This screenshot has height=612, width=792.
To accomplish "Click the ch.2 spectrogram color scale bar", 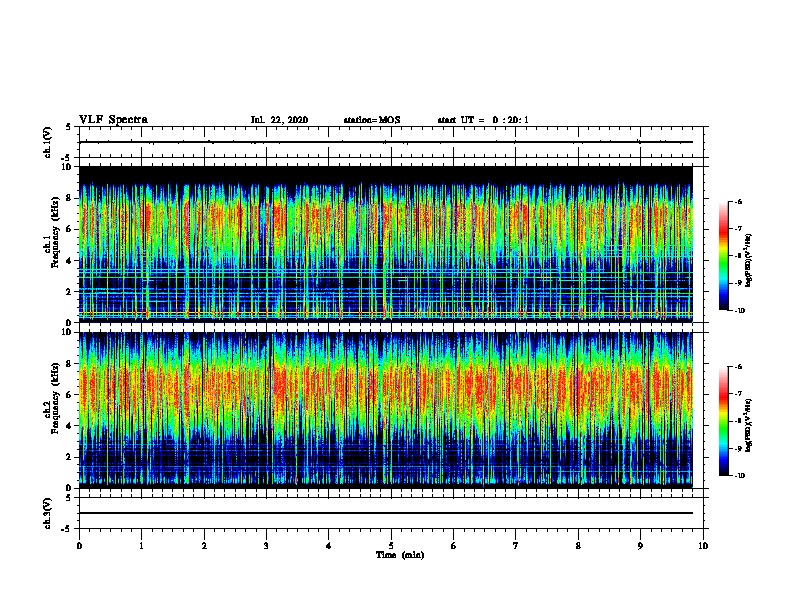I will (724, 421).
